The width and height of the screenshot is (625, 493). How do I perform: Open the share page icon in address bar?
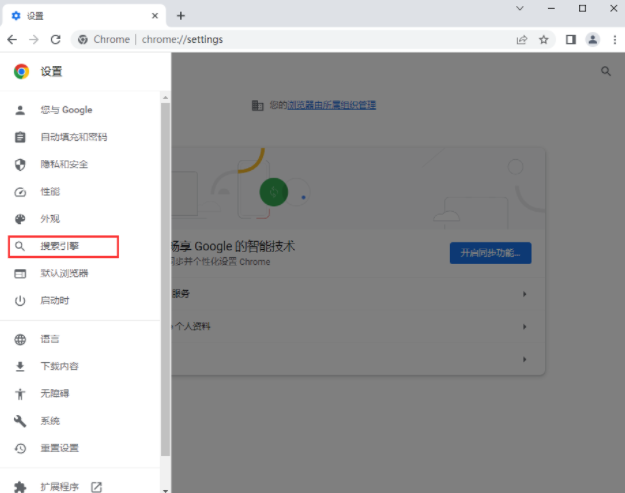522,39
